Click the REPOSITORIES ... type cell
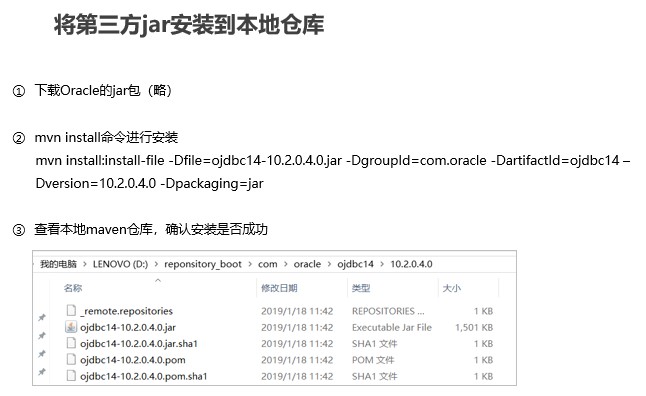646x396 pixels. [x=388, y=311]
